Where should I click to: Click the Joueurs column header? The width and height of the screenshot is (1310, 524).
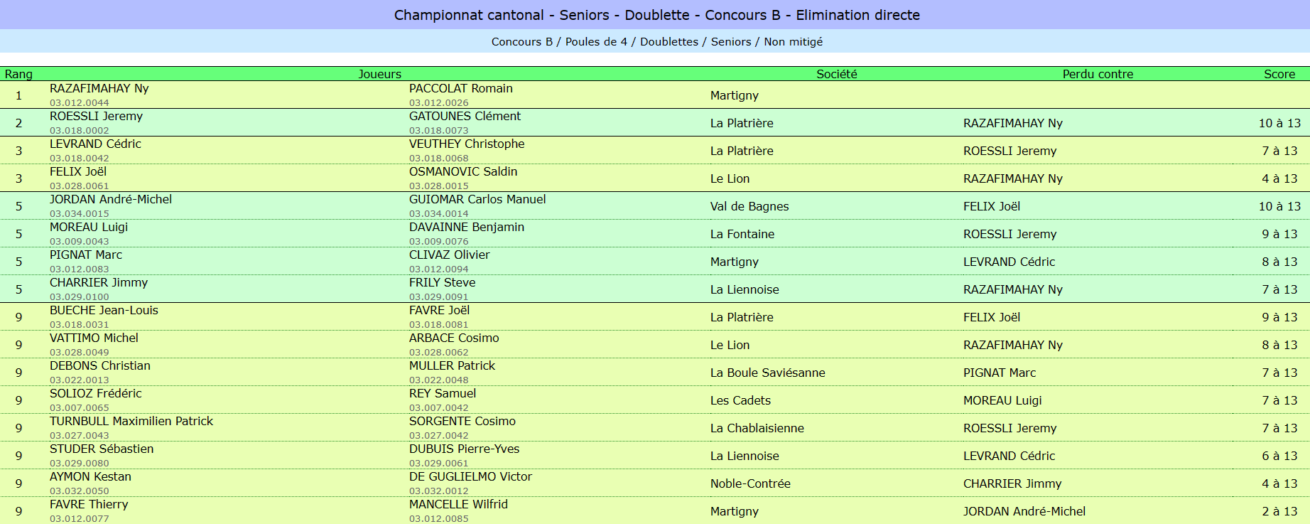380,74
